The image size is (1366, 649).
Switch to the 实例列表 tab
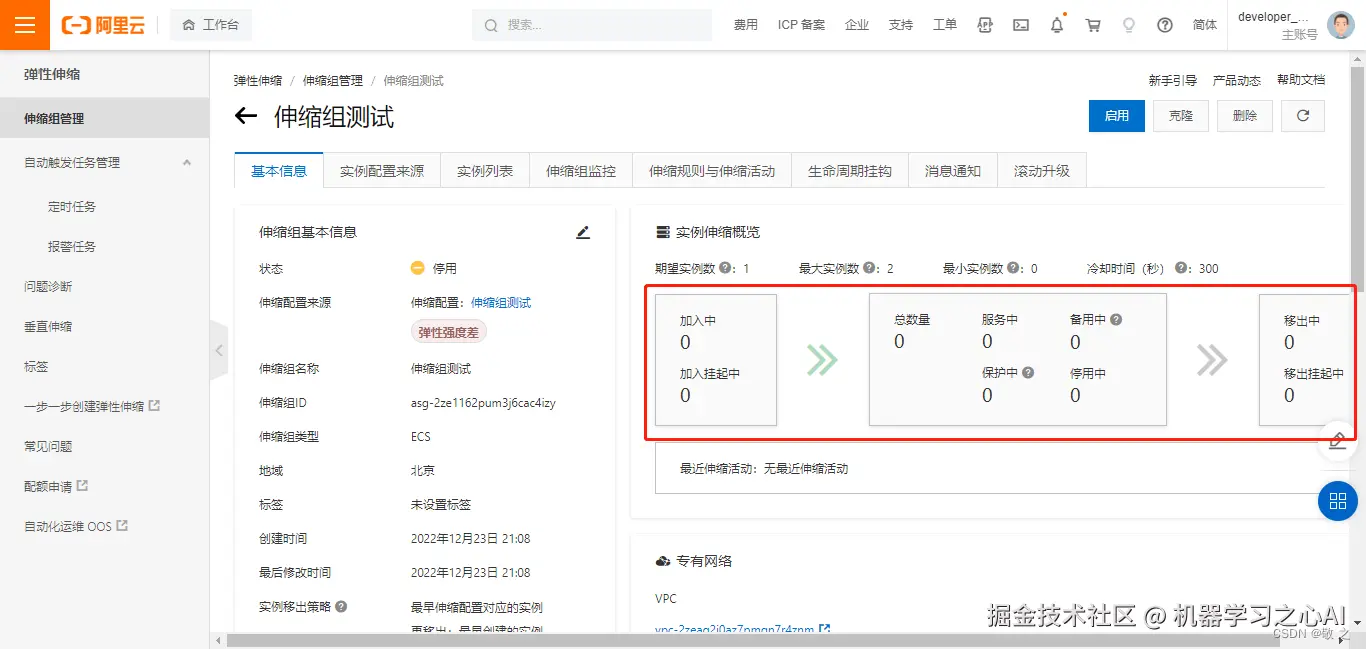pos(484,170)
